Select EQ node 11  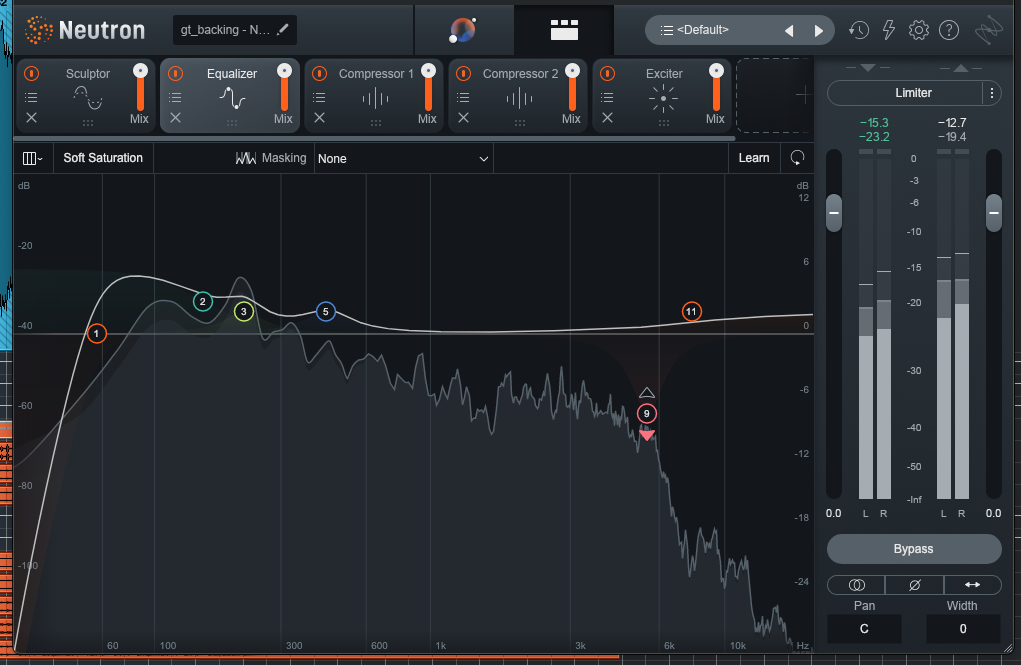692,311
